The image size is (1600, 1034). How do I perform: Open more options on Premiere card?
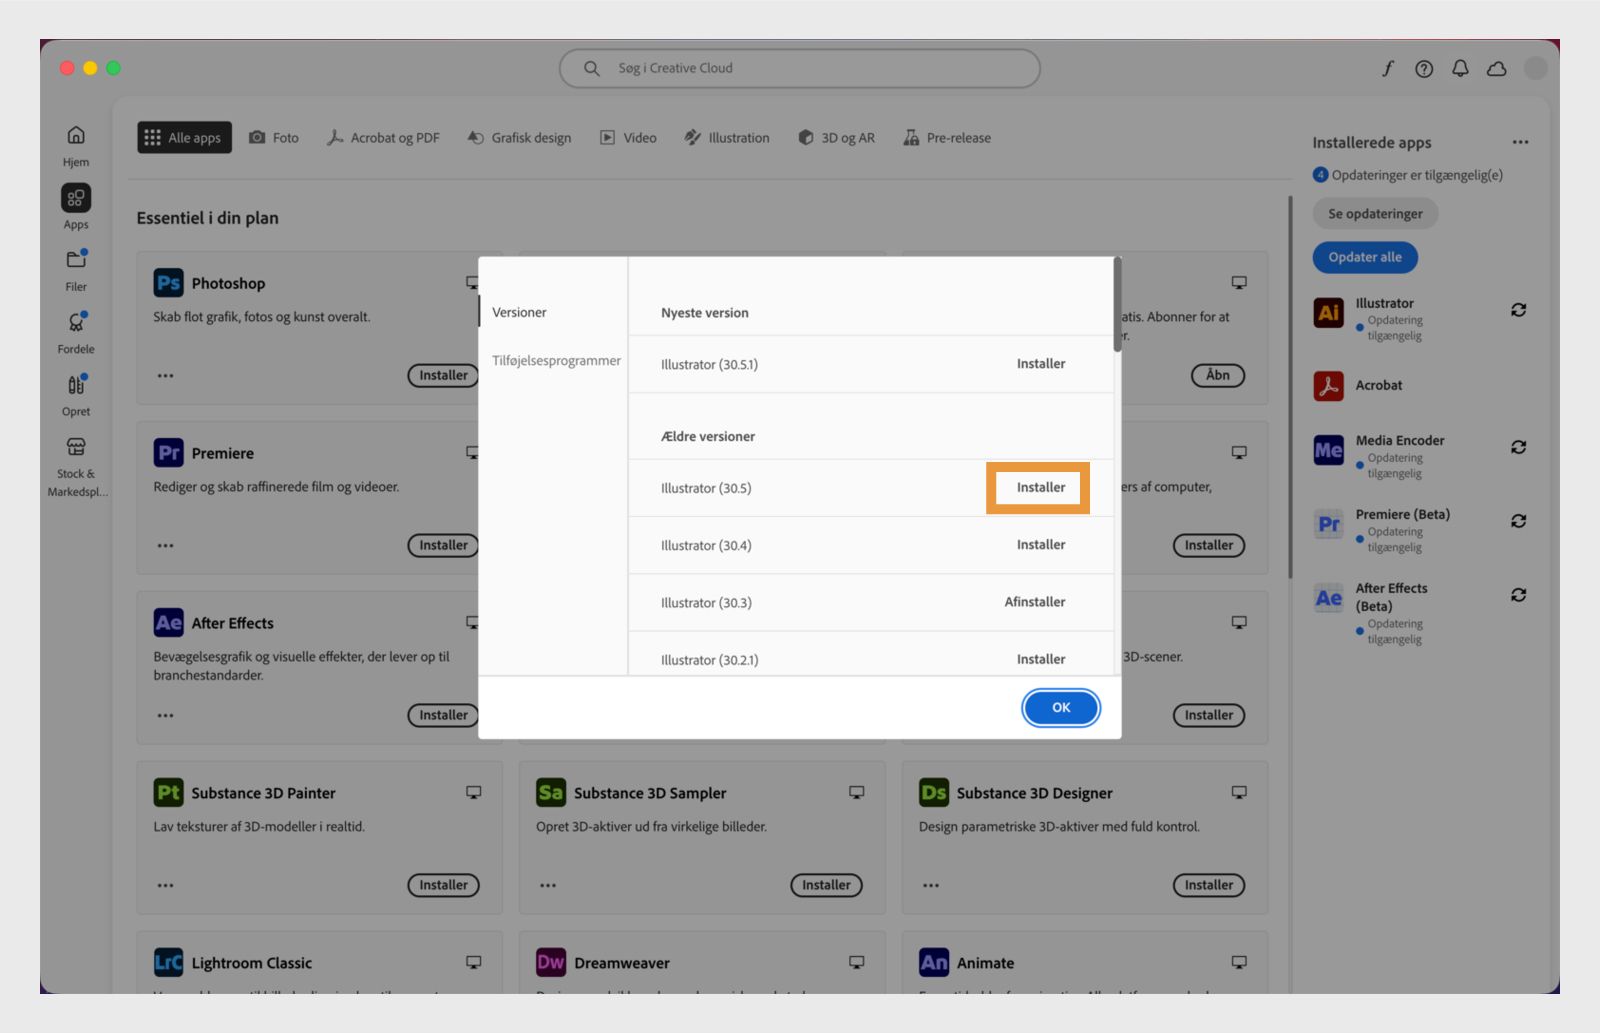(165, 546)
